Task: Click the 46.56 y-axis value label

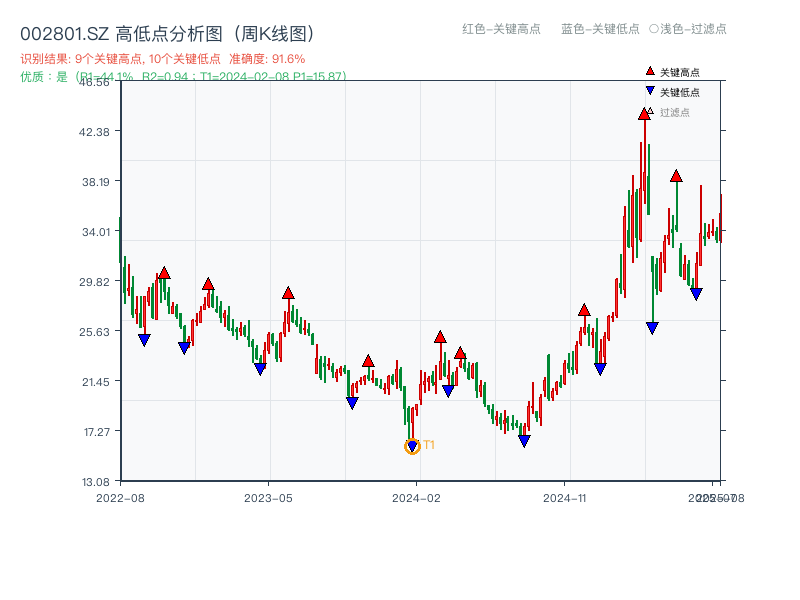Action: [95, 85]
